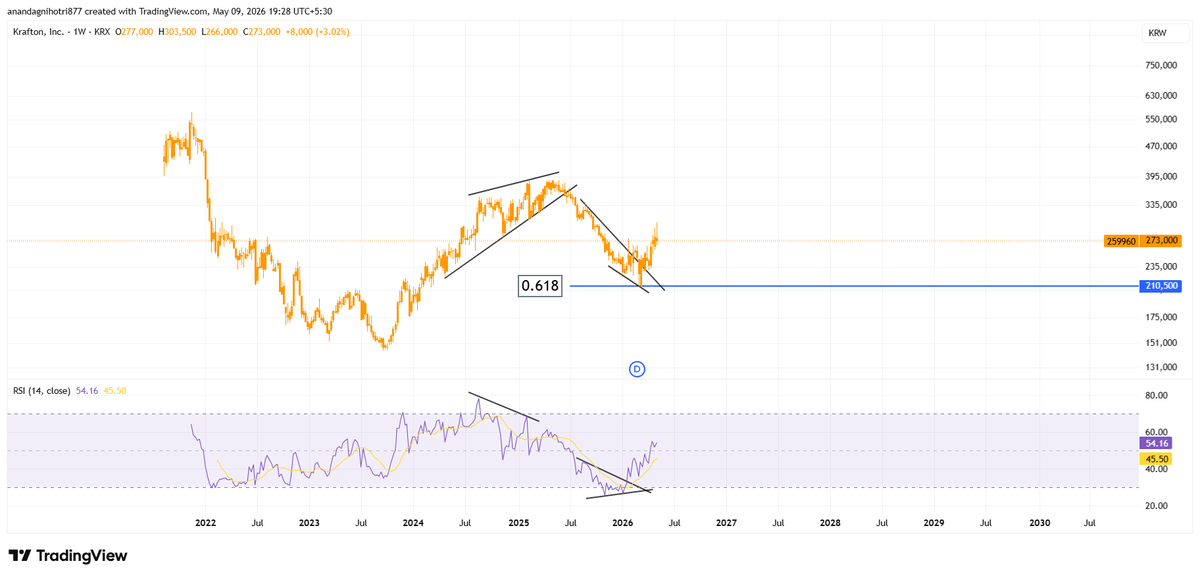1200x578 pixels.
Task: Click the low value L266,000
Action: [x=219, y=32]
